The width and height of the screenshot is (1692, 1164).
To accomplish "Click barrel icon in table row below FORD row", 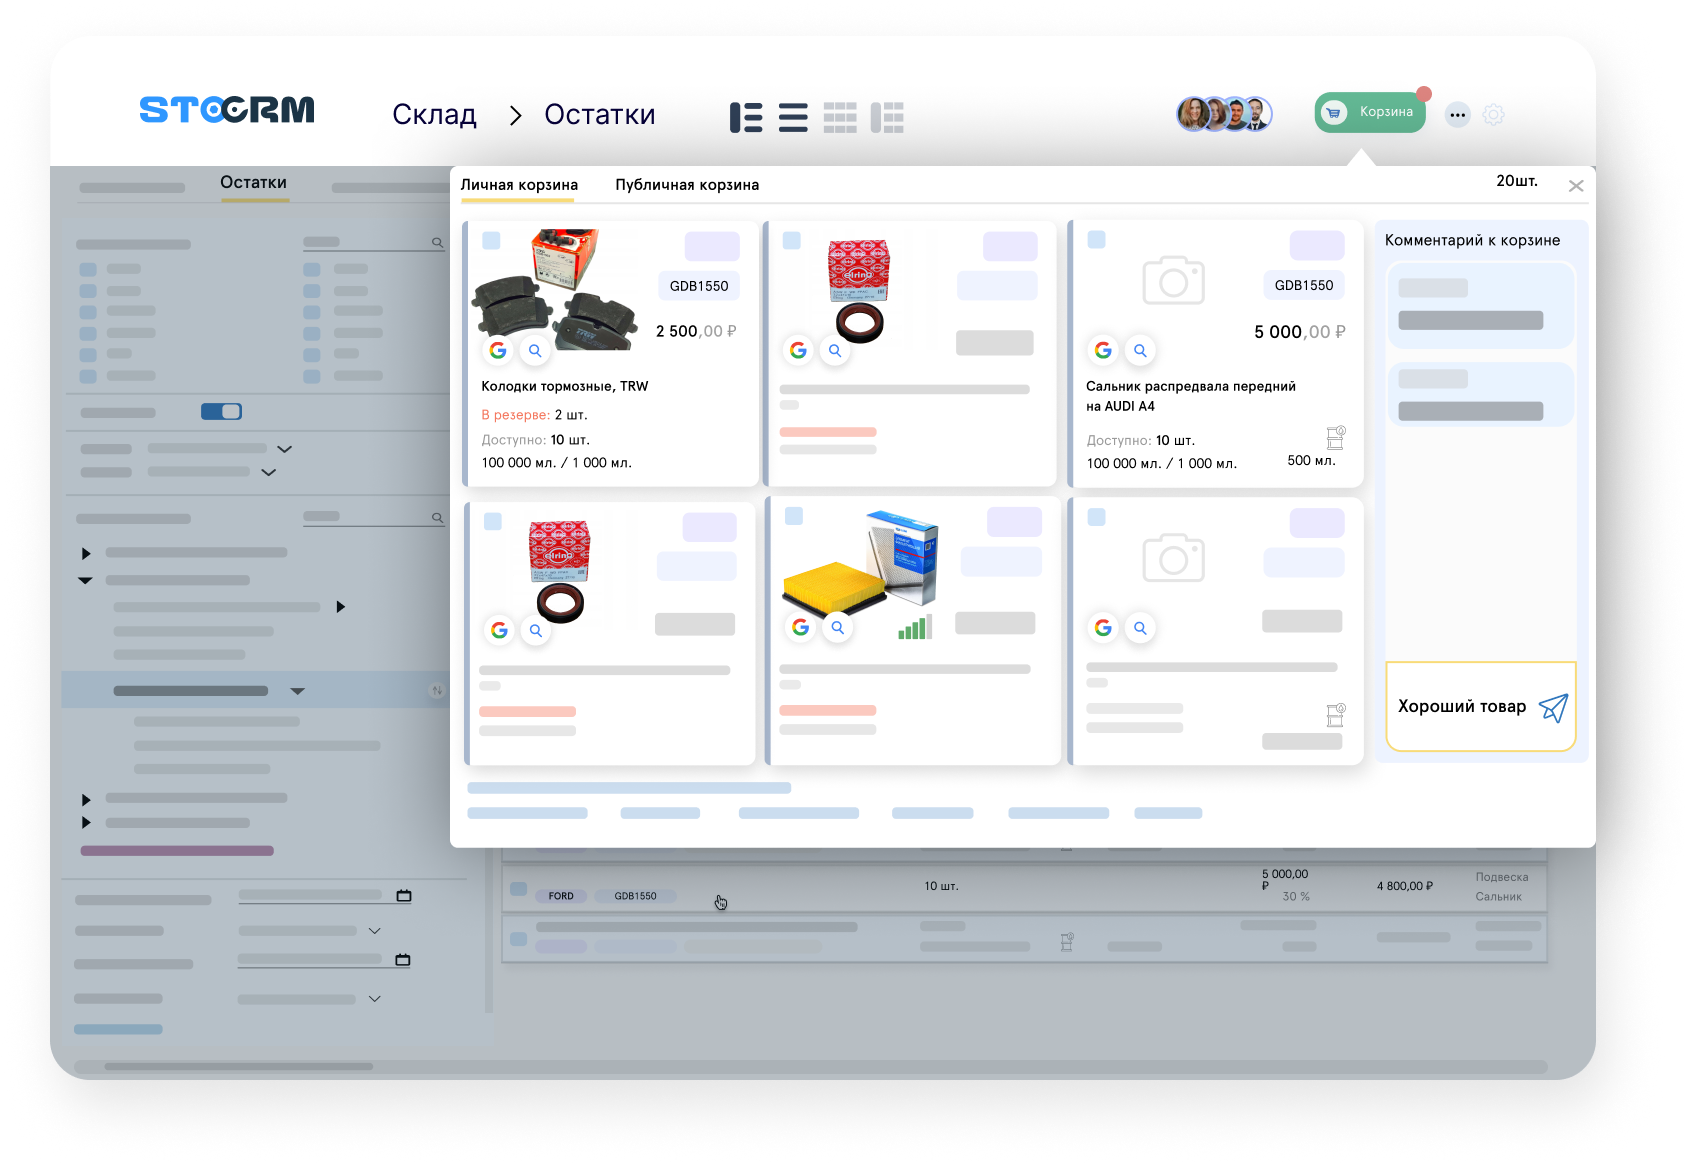I will click(1067, 941).
